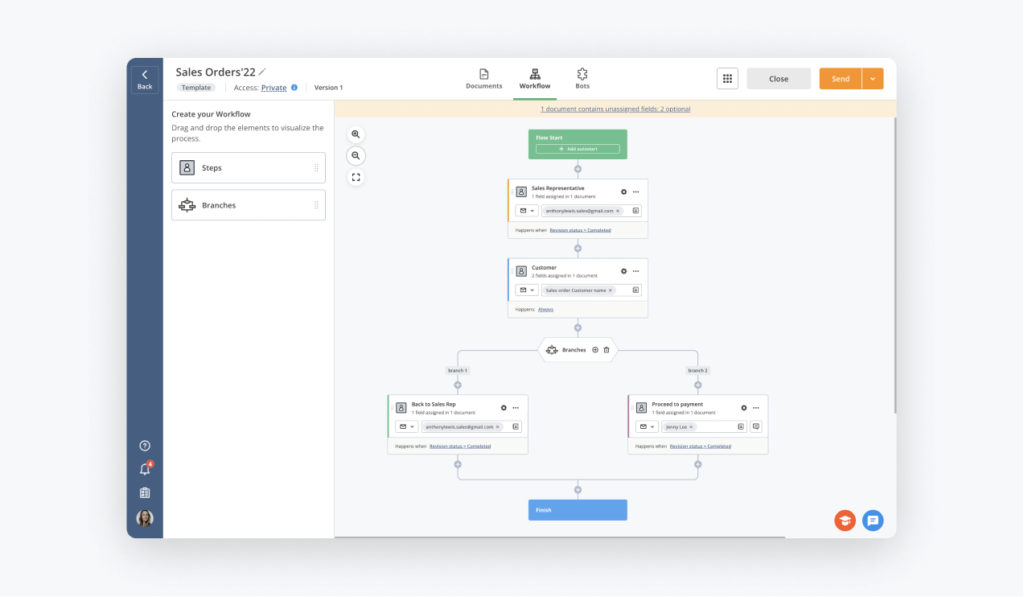Switch to the Documents tab
The width and height of the screenshot is (1024, 597).
tap(484, 79)
